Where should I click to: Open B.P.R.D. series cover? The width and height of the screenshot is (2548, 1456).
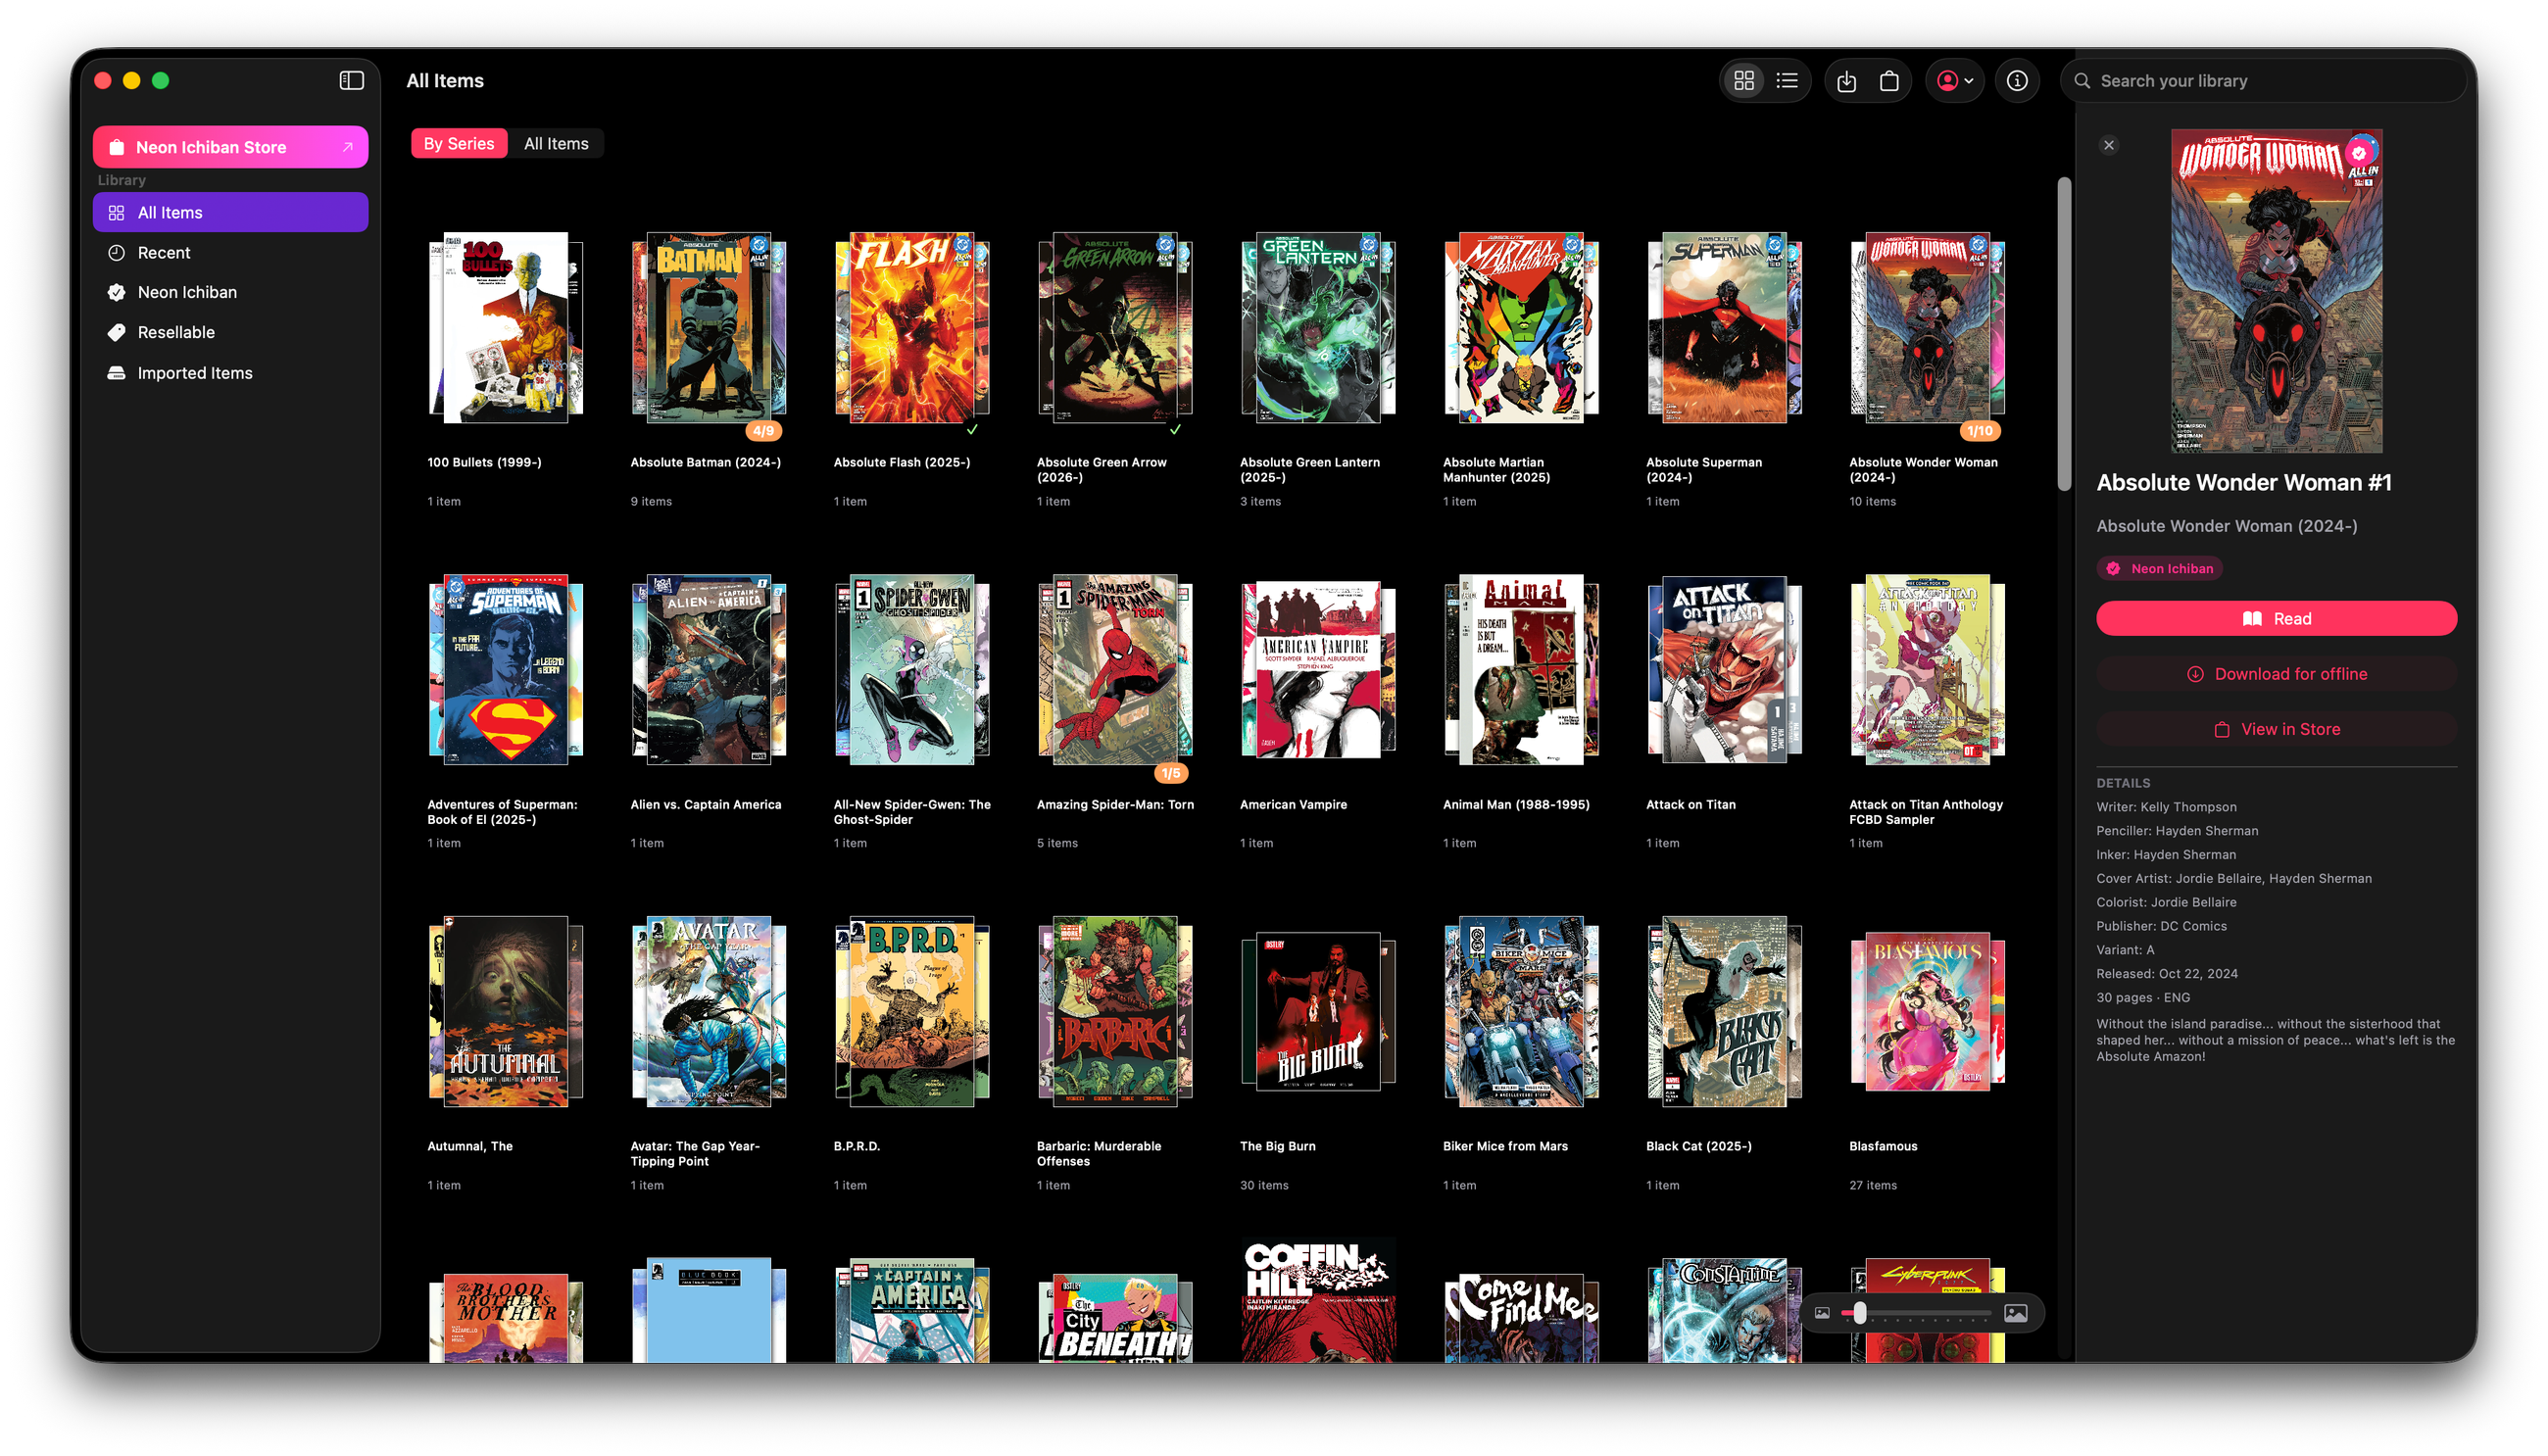[x=911, y=1011]
